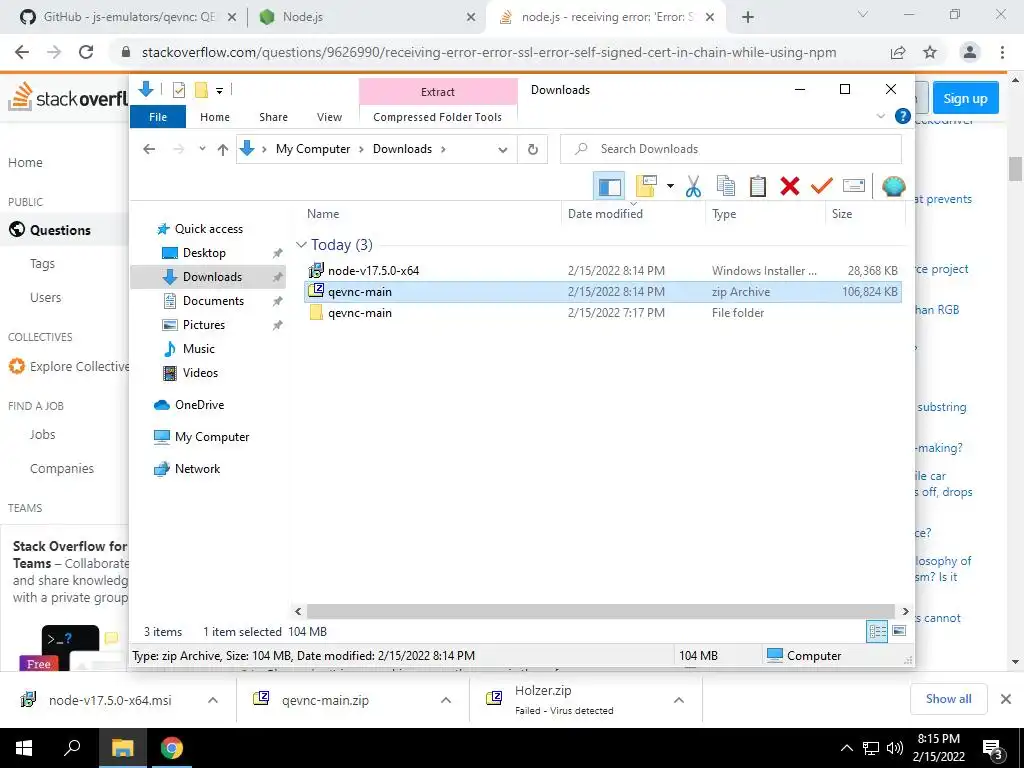Click the Chrome share page icon

tap(898, 52)
